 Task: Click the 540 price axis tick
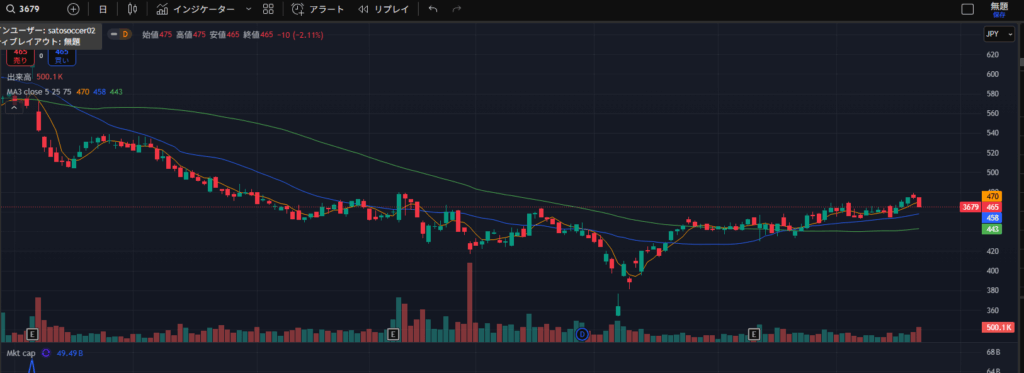[x=993, y=133]
